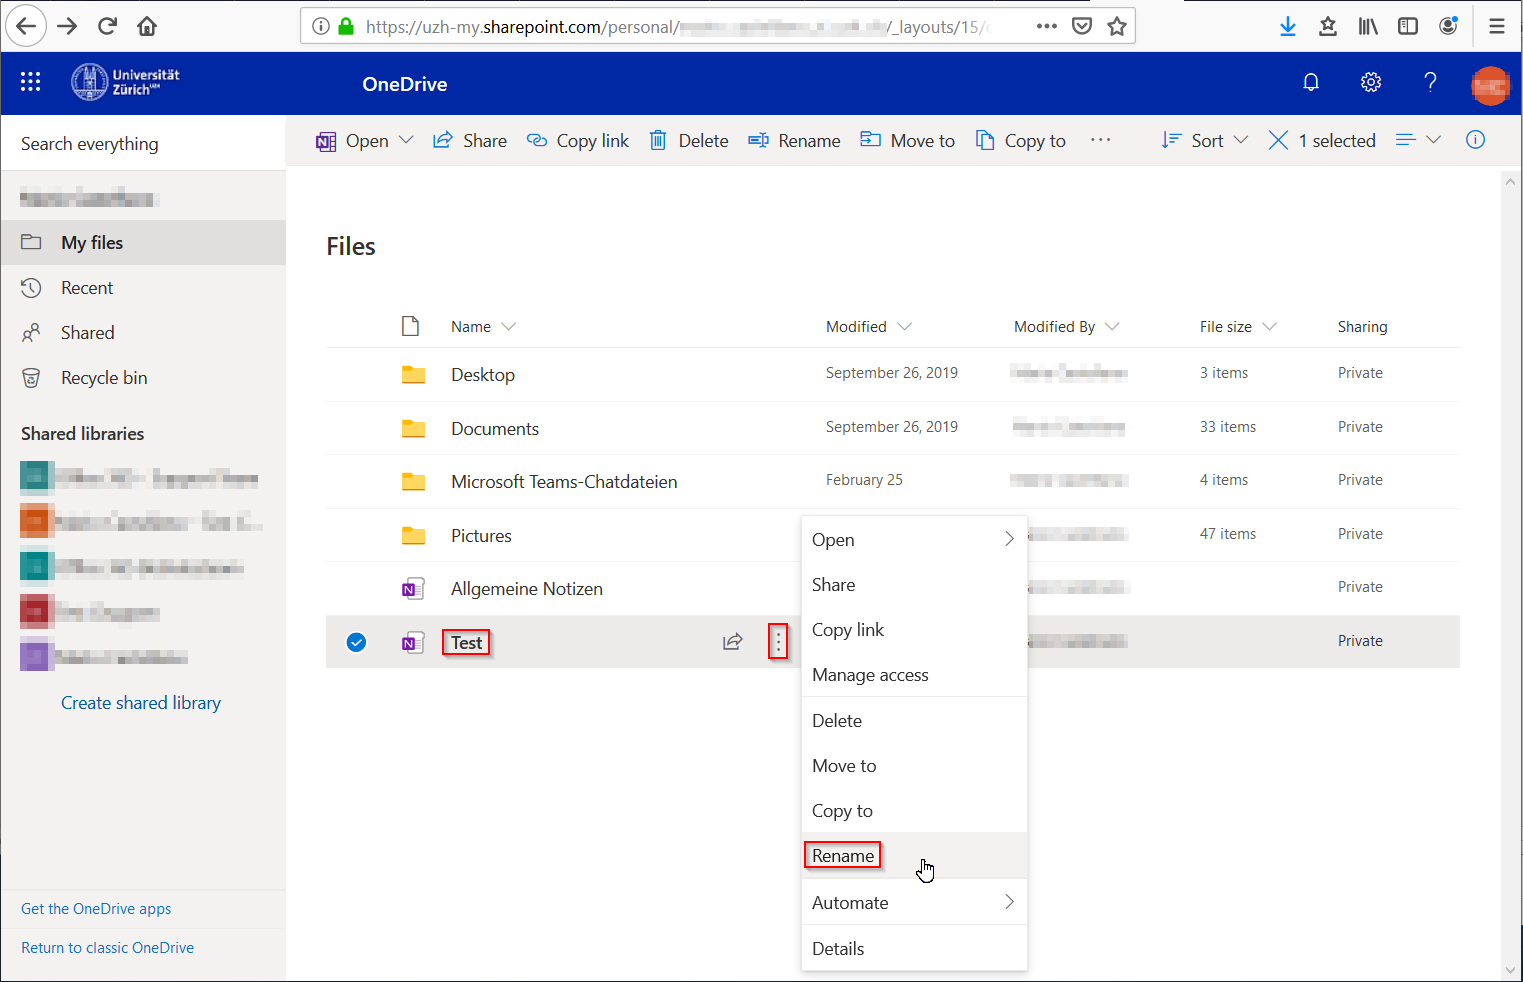Viewport: 1523px width, 982px height.
Task: Click the notifications bell icon
Action: click(x=1311, y=83)
